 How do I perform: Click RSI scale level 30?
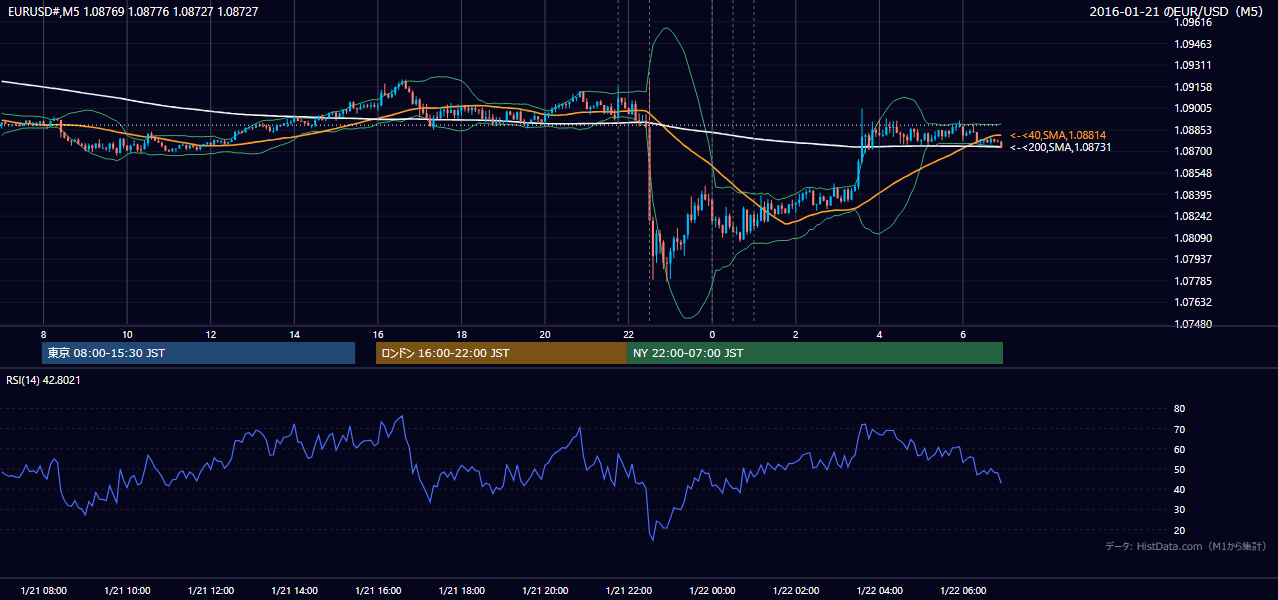[1179, 510]
